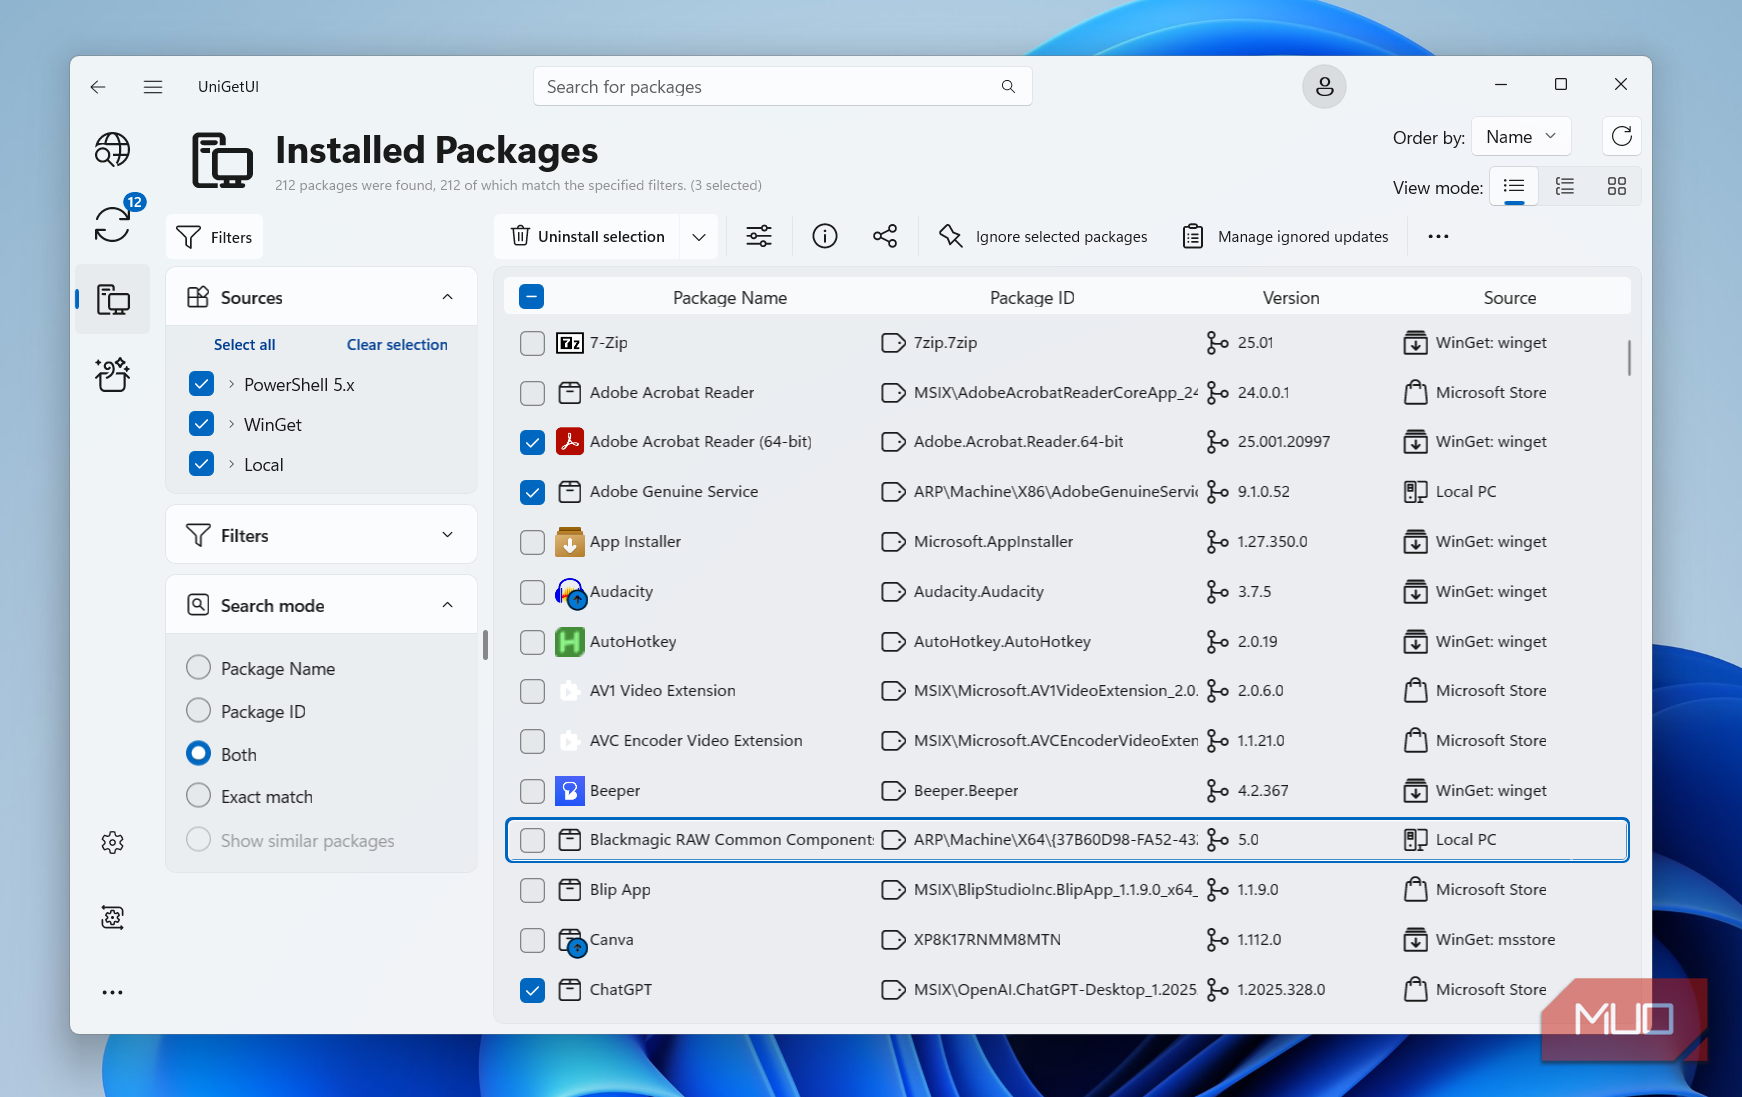
Task: Expand the PowerShell 5.x tree node
Action: click(231, 384)
